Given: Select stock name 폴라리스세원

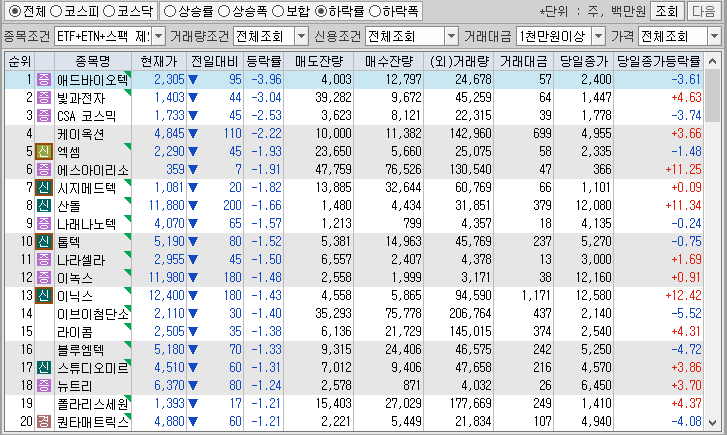Looking at the screenshot, I should [93, 404].
